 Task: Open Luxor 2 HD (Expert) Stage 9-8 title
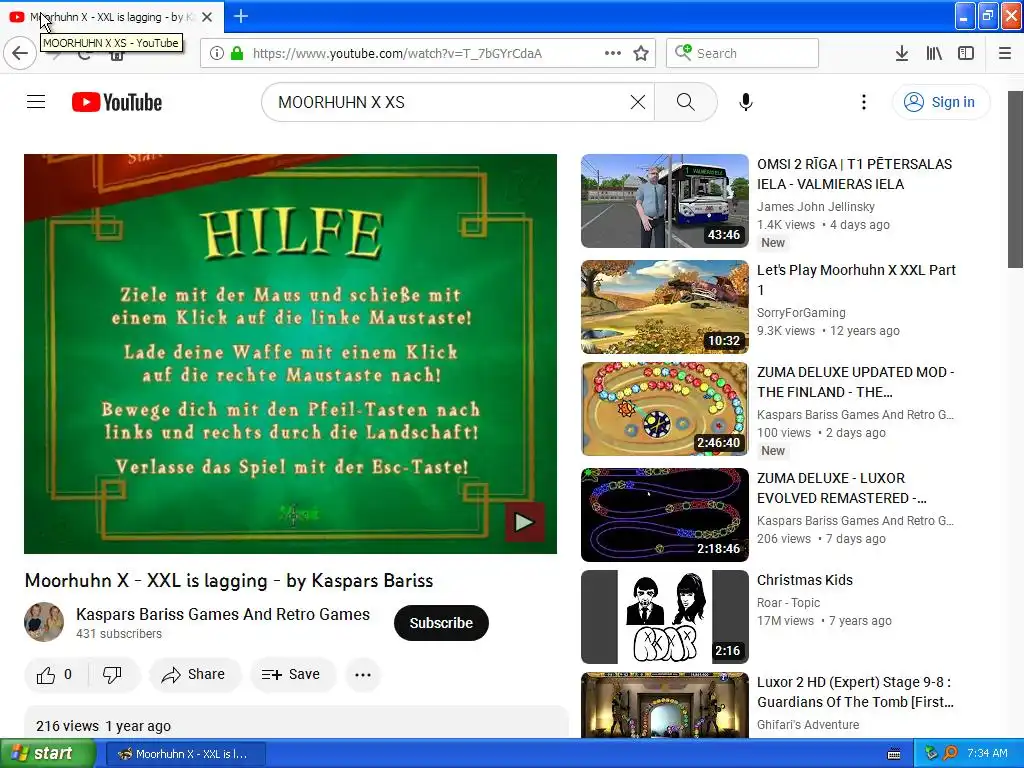pos(855,692)
